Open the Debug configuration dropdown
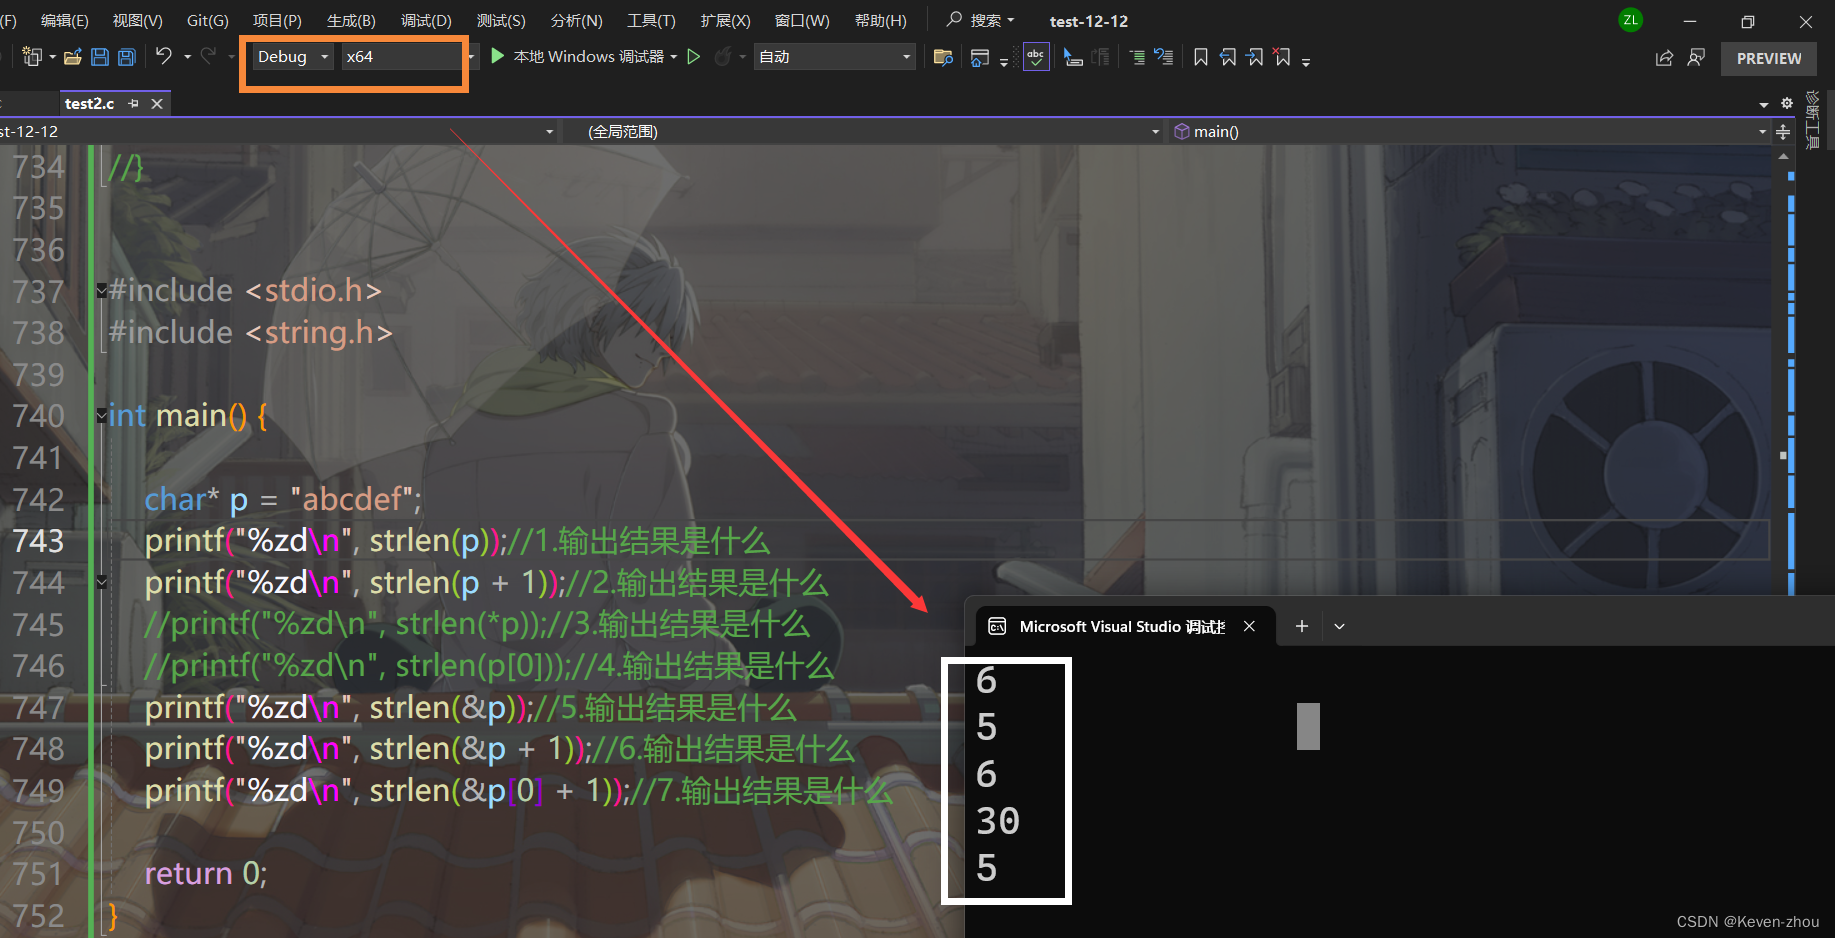The width and height of the screenshot is (1835, 938). (292, 57)
